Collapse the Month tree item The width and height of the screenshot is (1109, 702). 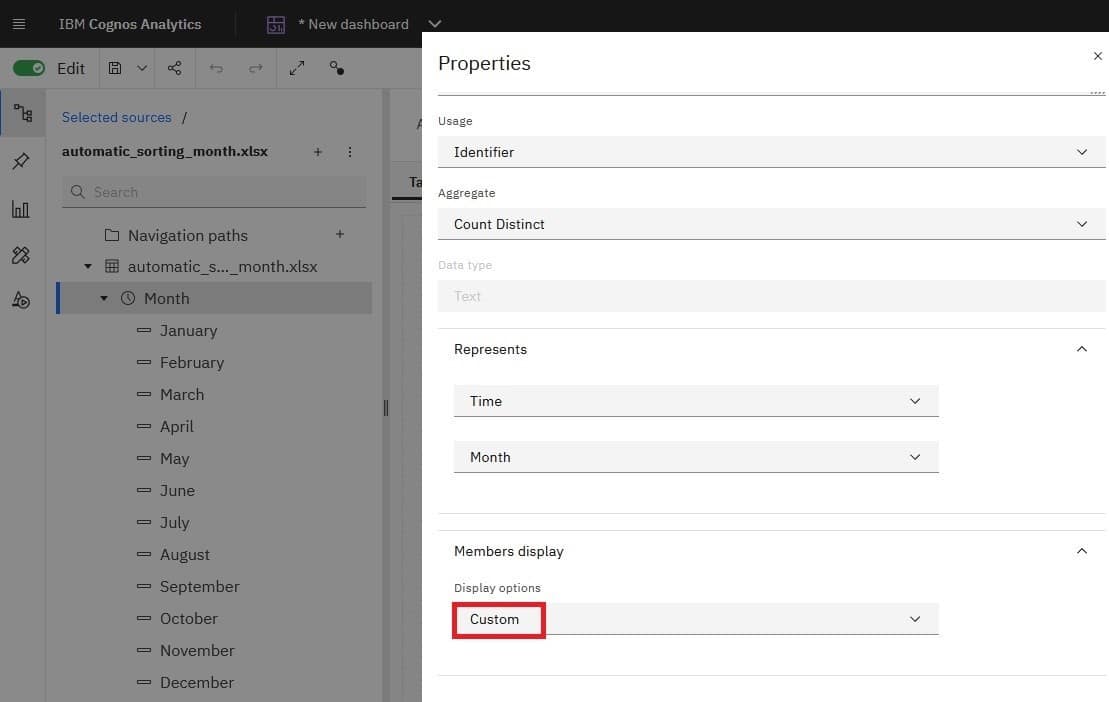(x=103, y=298)
